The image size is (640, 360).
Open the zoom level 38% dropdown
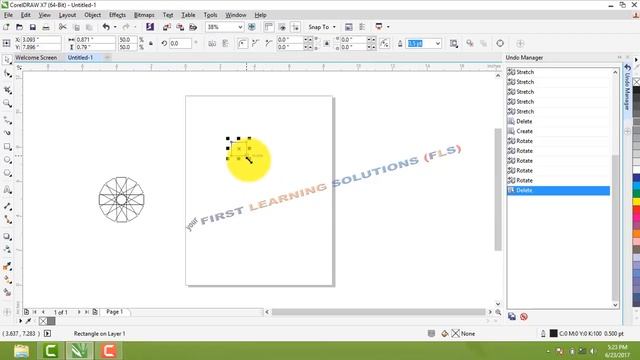coord(240,27)
